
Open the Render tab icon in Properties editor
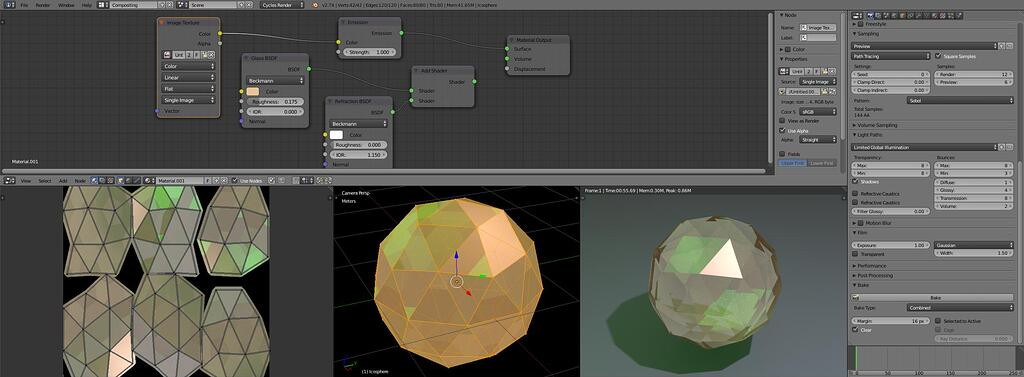[x=870, y=15]
